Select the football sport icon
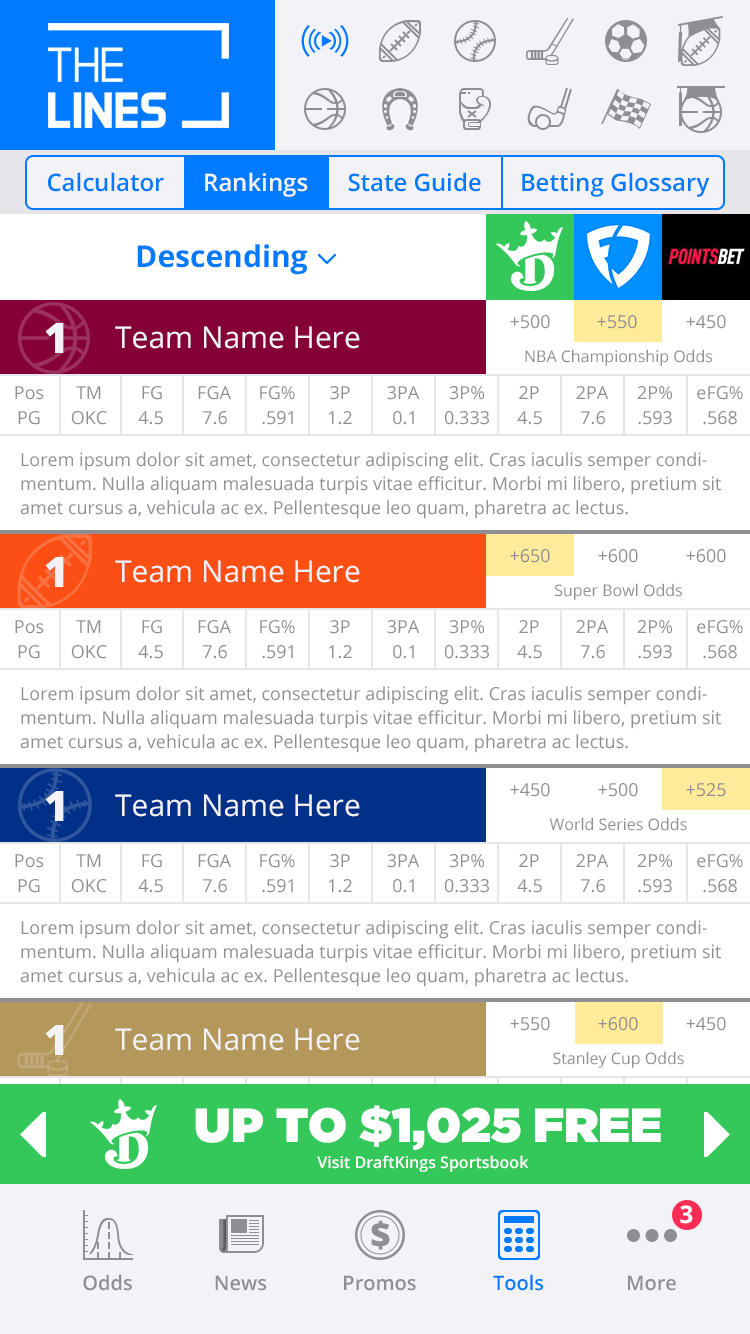750x1334 pixels. click(x=400, y=42)
